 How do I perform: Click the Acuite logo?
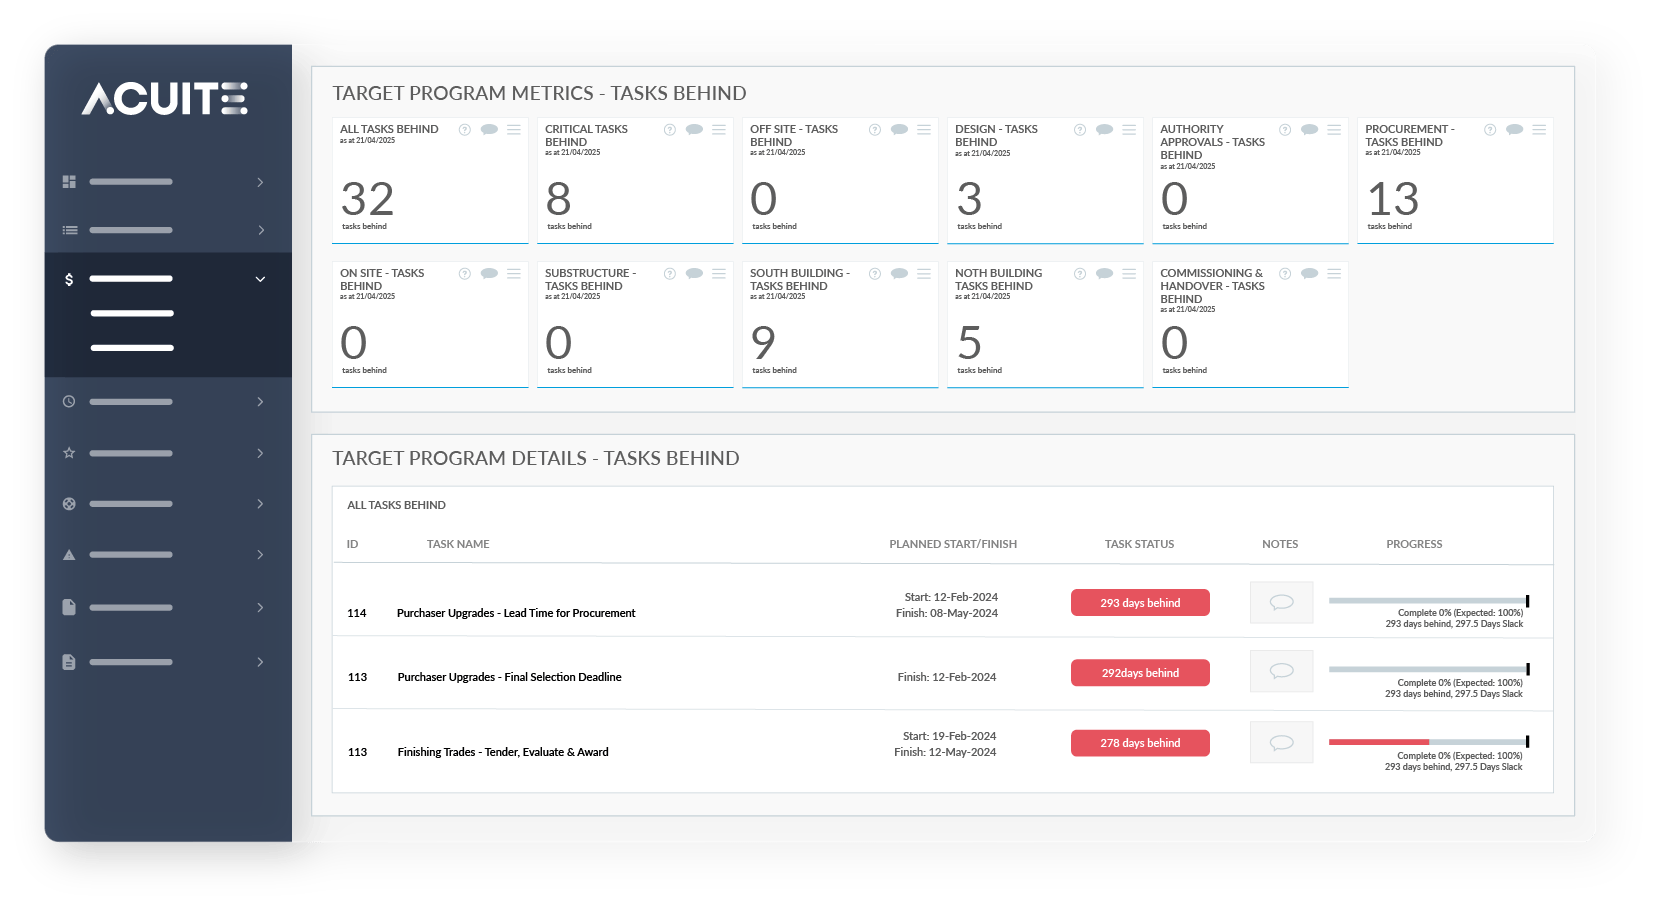point(165,98)
